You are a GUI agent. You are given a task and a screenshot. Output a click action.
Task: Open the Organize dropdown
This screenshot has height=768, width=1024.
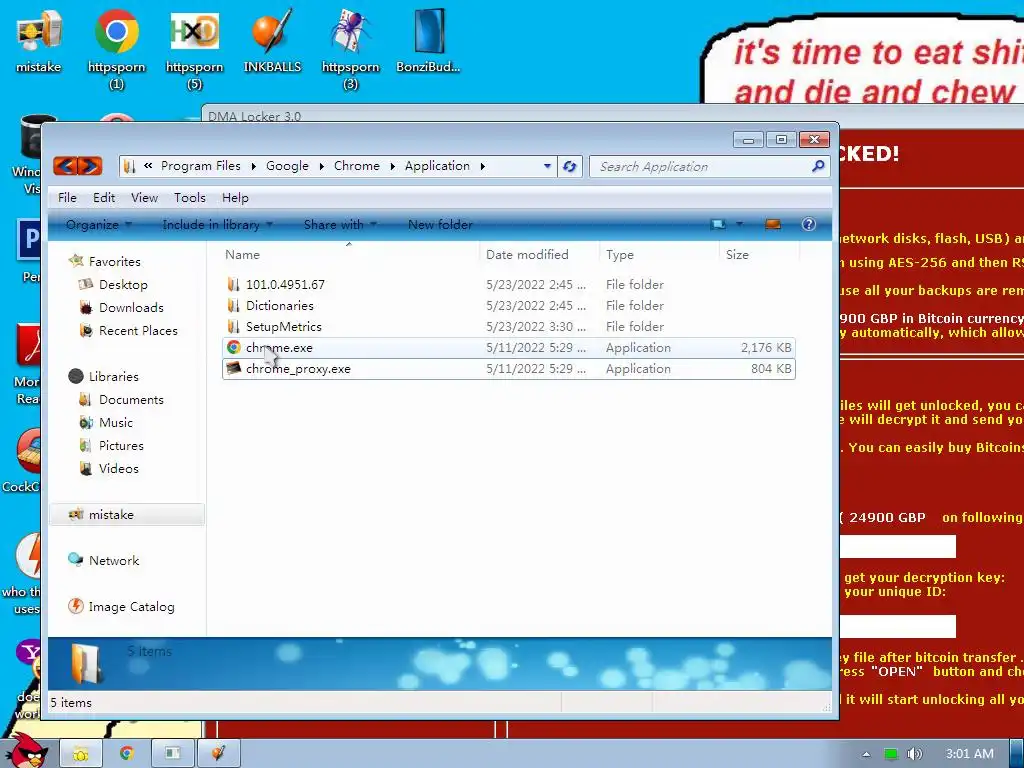click(x=99, y=225)
